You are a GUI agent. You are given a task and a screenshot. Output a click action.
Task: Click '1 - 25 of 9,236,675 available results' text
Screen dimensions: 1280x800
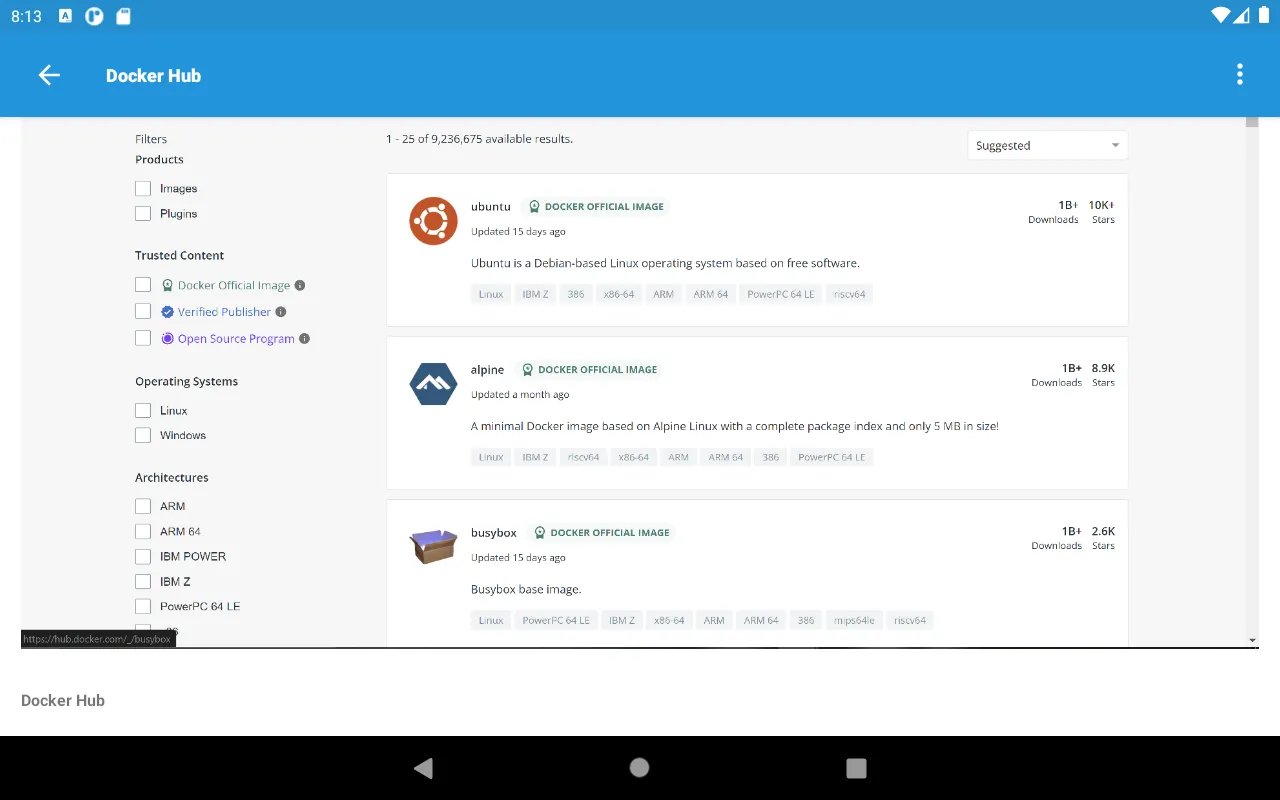(x=479, y=139)
